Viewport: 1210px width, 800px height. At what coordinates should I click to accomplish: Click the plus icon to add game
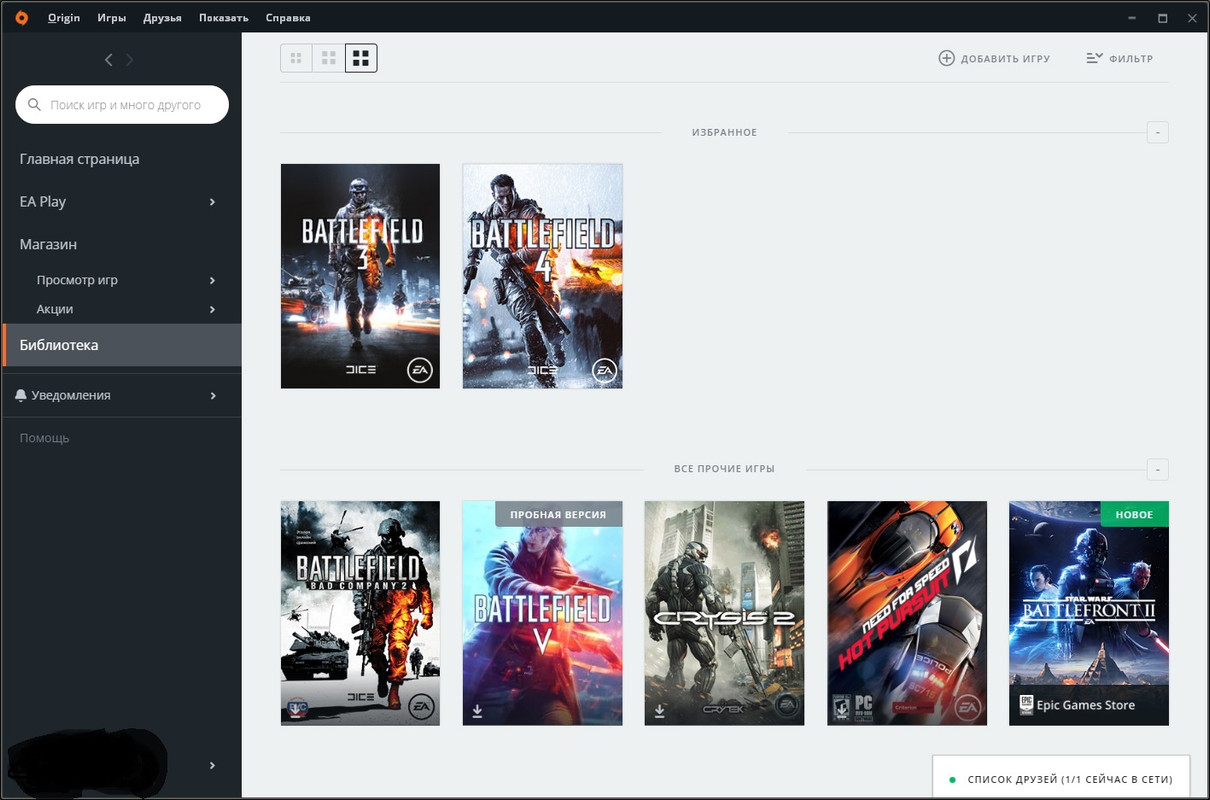click(946, 58)
